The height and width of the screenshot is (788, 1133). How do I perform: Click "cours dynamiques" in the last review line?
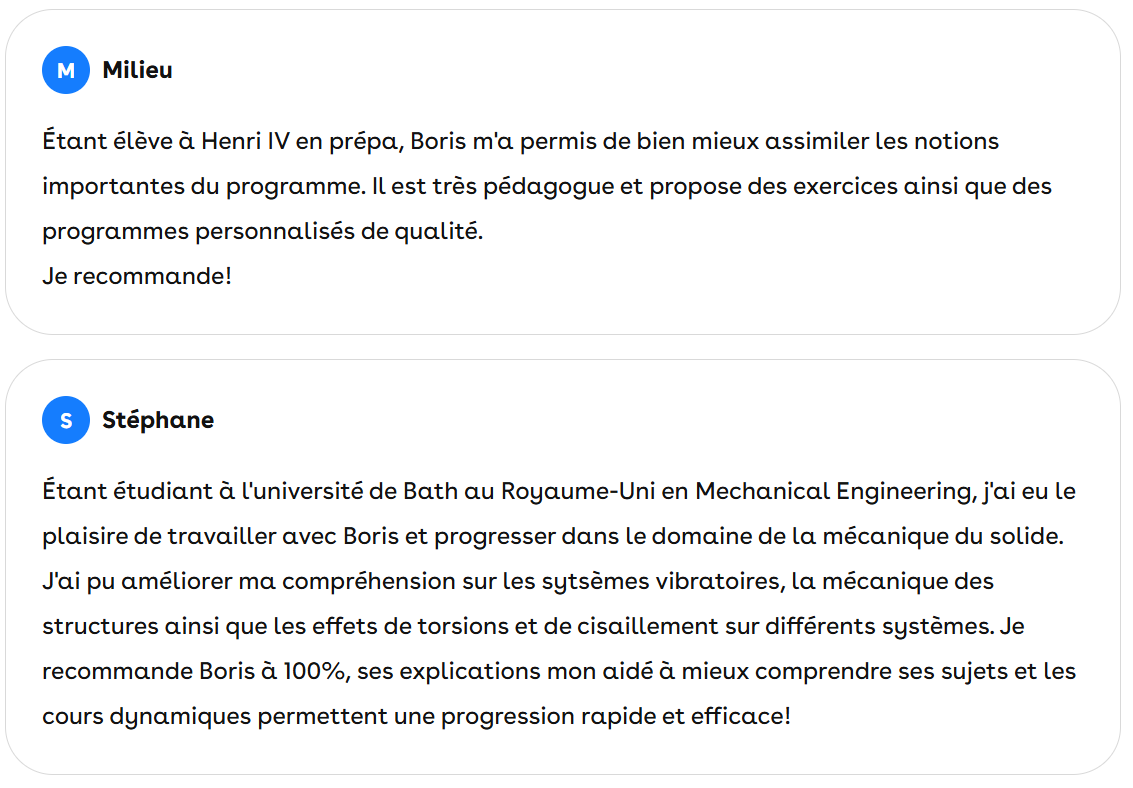tap(147, 716)
